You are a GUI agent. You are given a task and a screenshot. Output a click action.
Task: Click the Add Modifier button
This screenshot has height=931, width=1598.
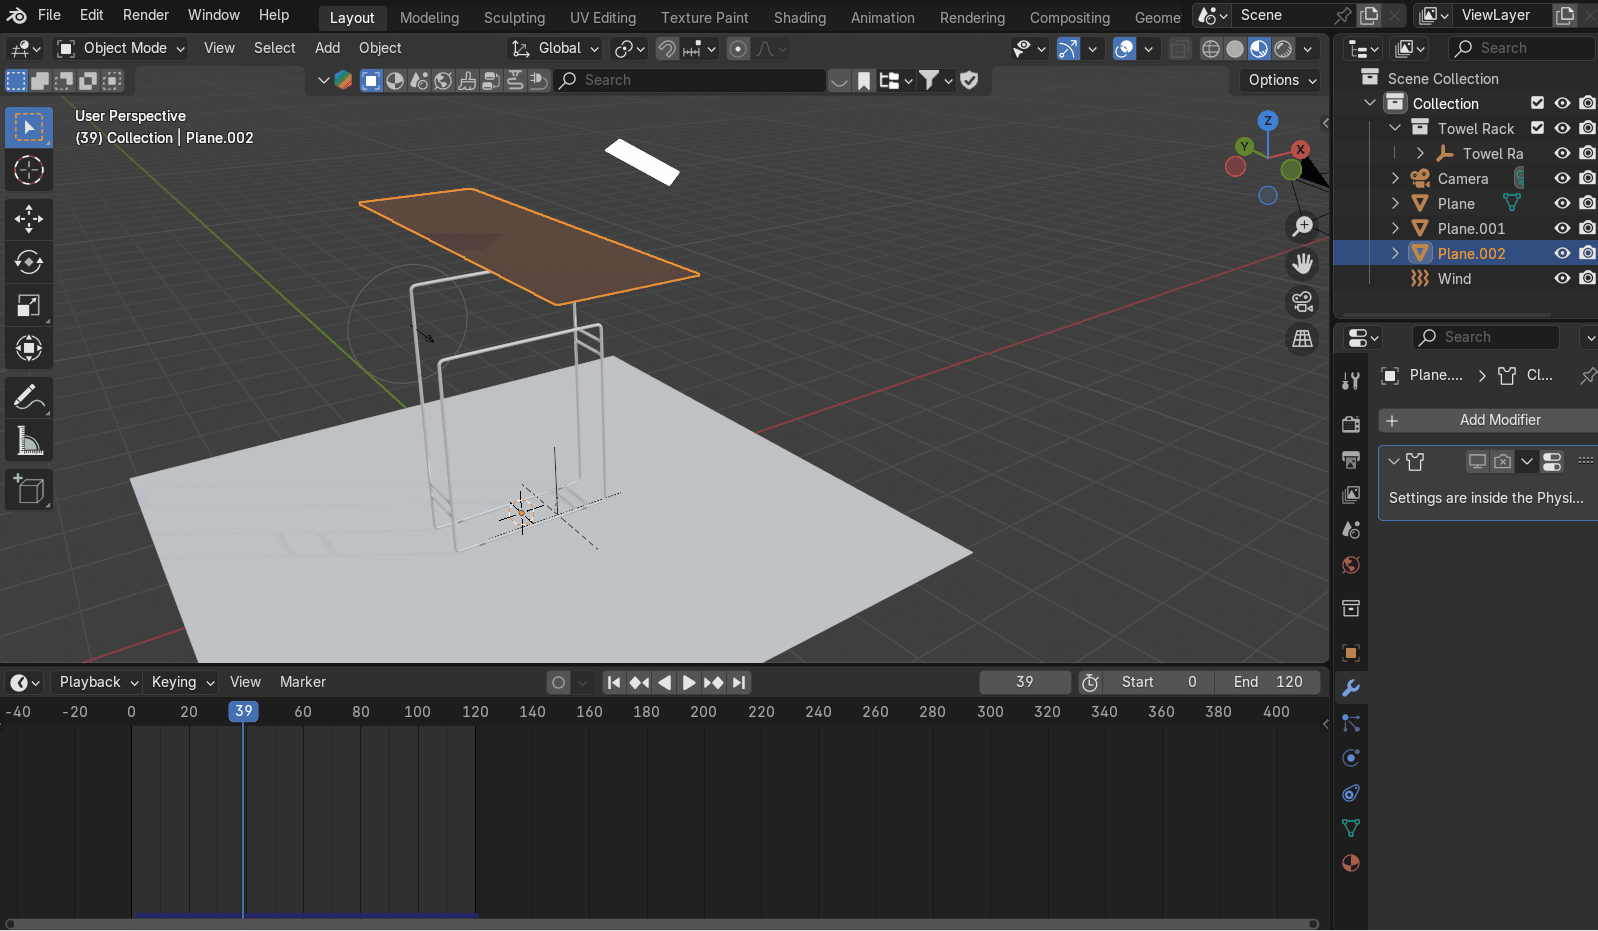1488,420
